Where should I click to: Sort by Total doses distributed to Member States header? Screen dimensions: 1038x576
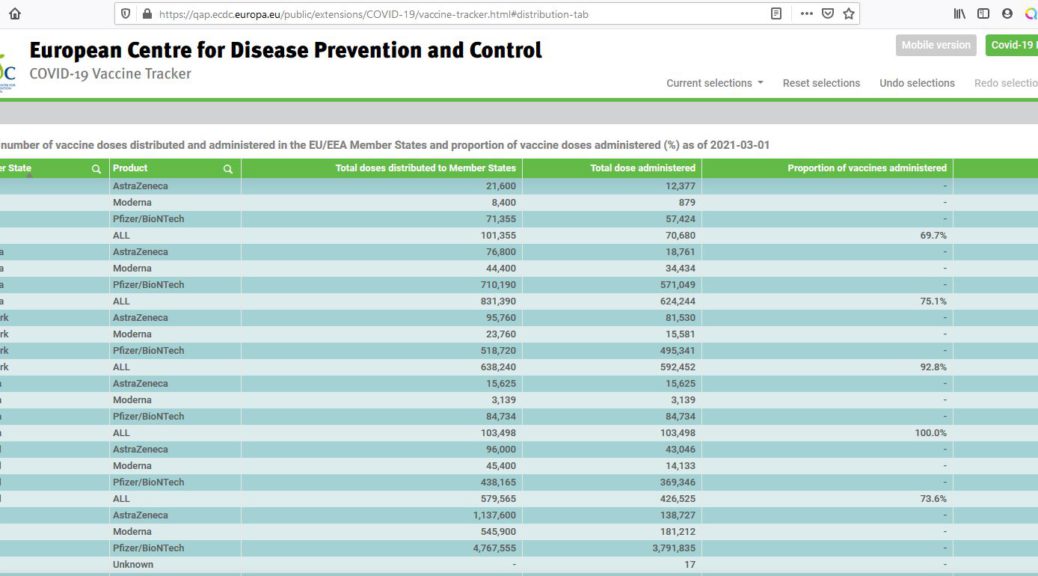point(425,168)
